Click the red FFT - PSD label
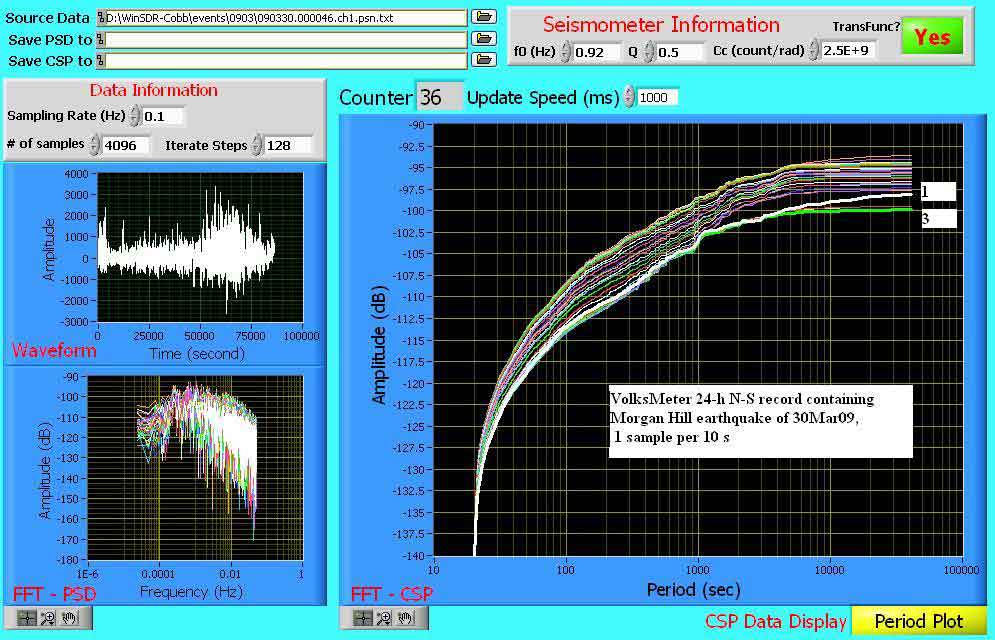This screenshot has height=640, width=995. (x=54, y=594)
